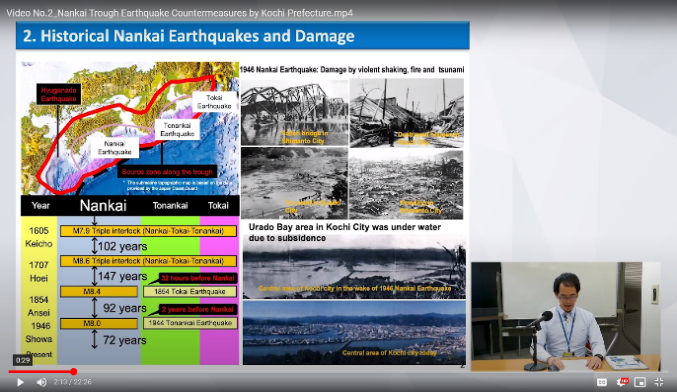Click the Central area of Kochi city today photo
677x392 pixels.
tap(354, 333)
